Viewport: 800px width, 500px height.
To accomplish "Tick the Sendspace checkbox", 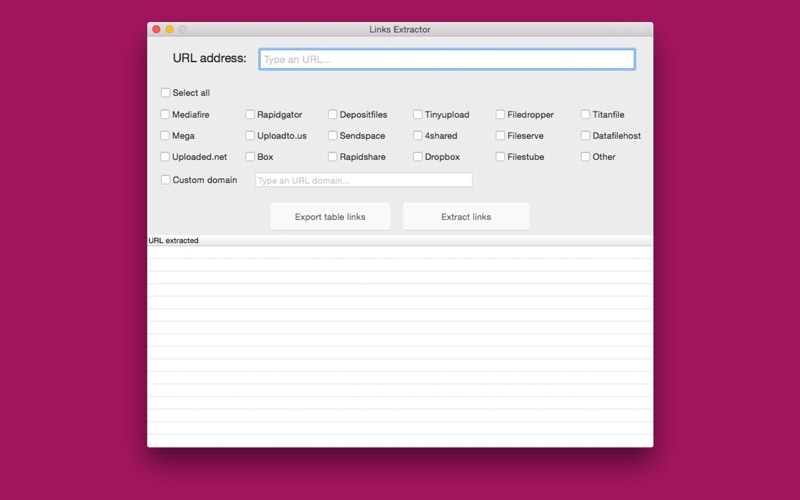I will point(333,135).
